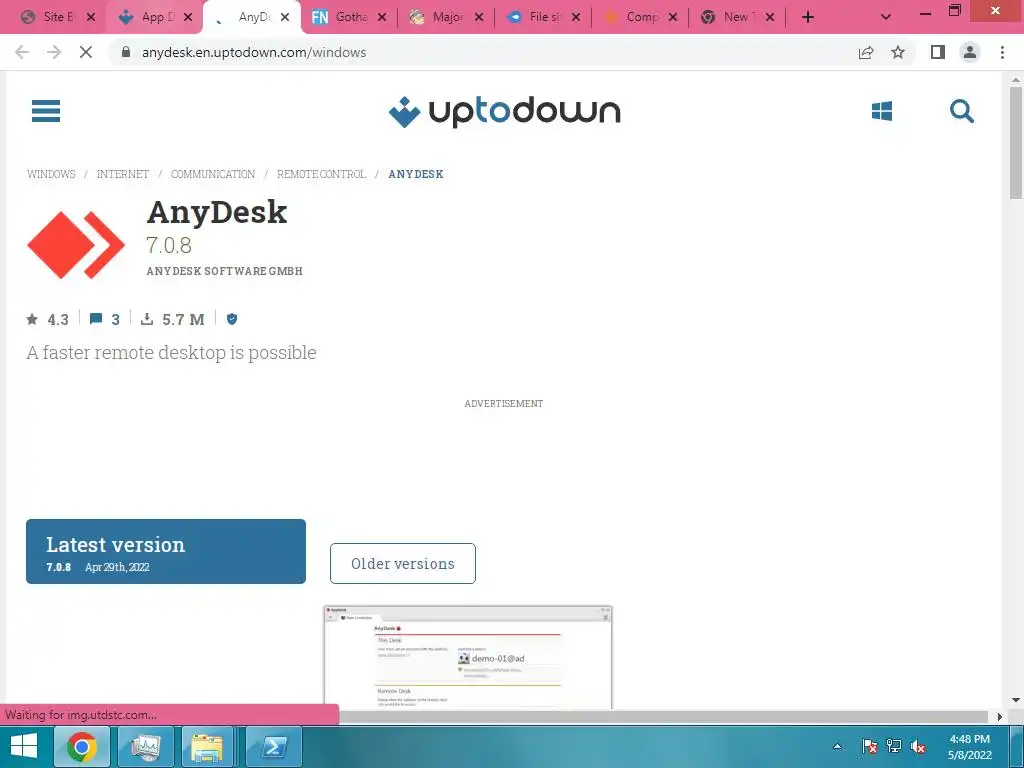
Task: Click the Uptodown logo
Action: tap(504, 112)
